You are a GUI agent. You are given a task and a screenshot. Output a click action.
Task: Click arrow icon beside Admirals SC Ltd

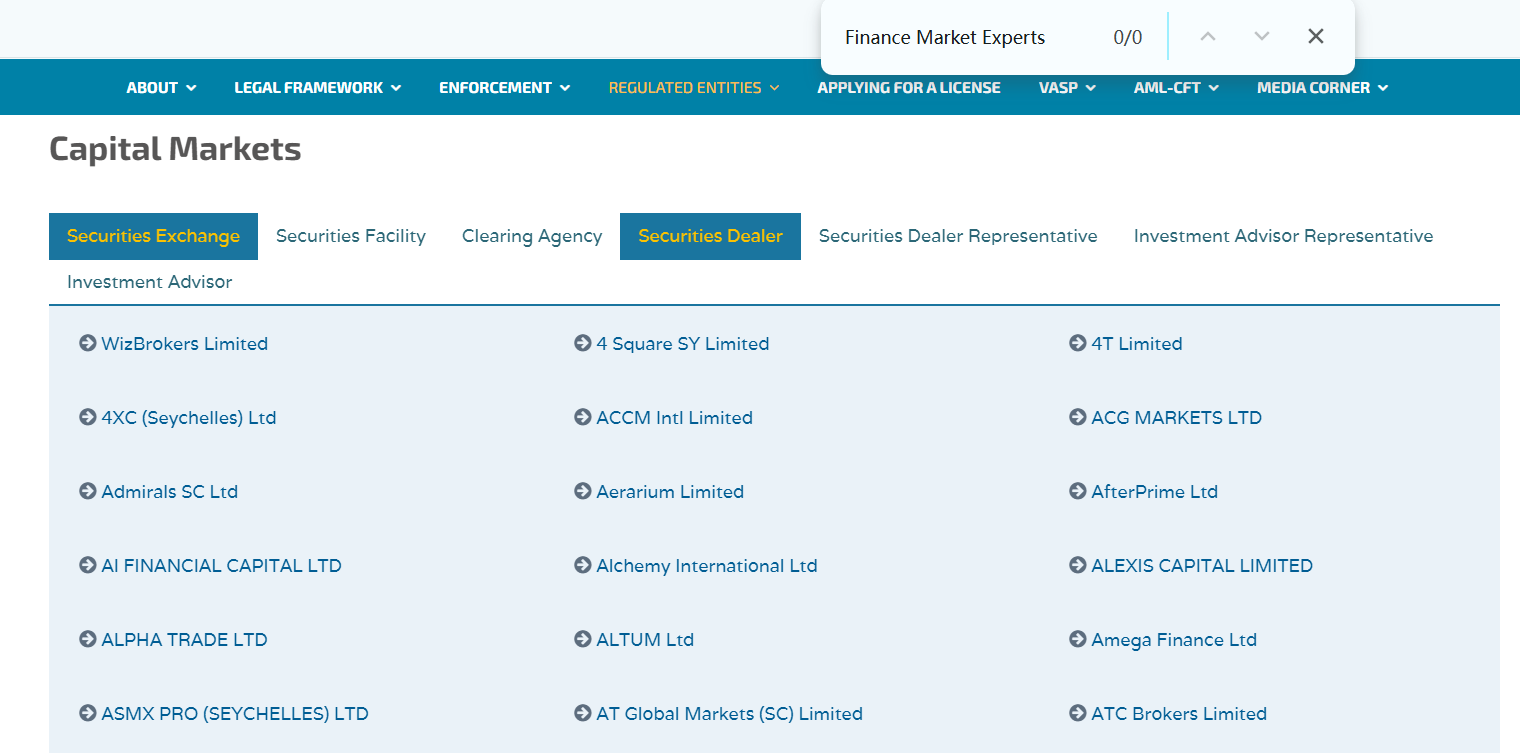click(88, 491)
